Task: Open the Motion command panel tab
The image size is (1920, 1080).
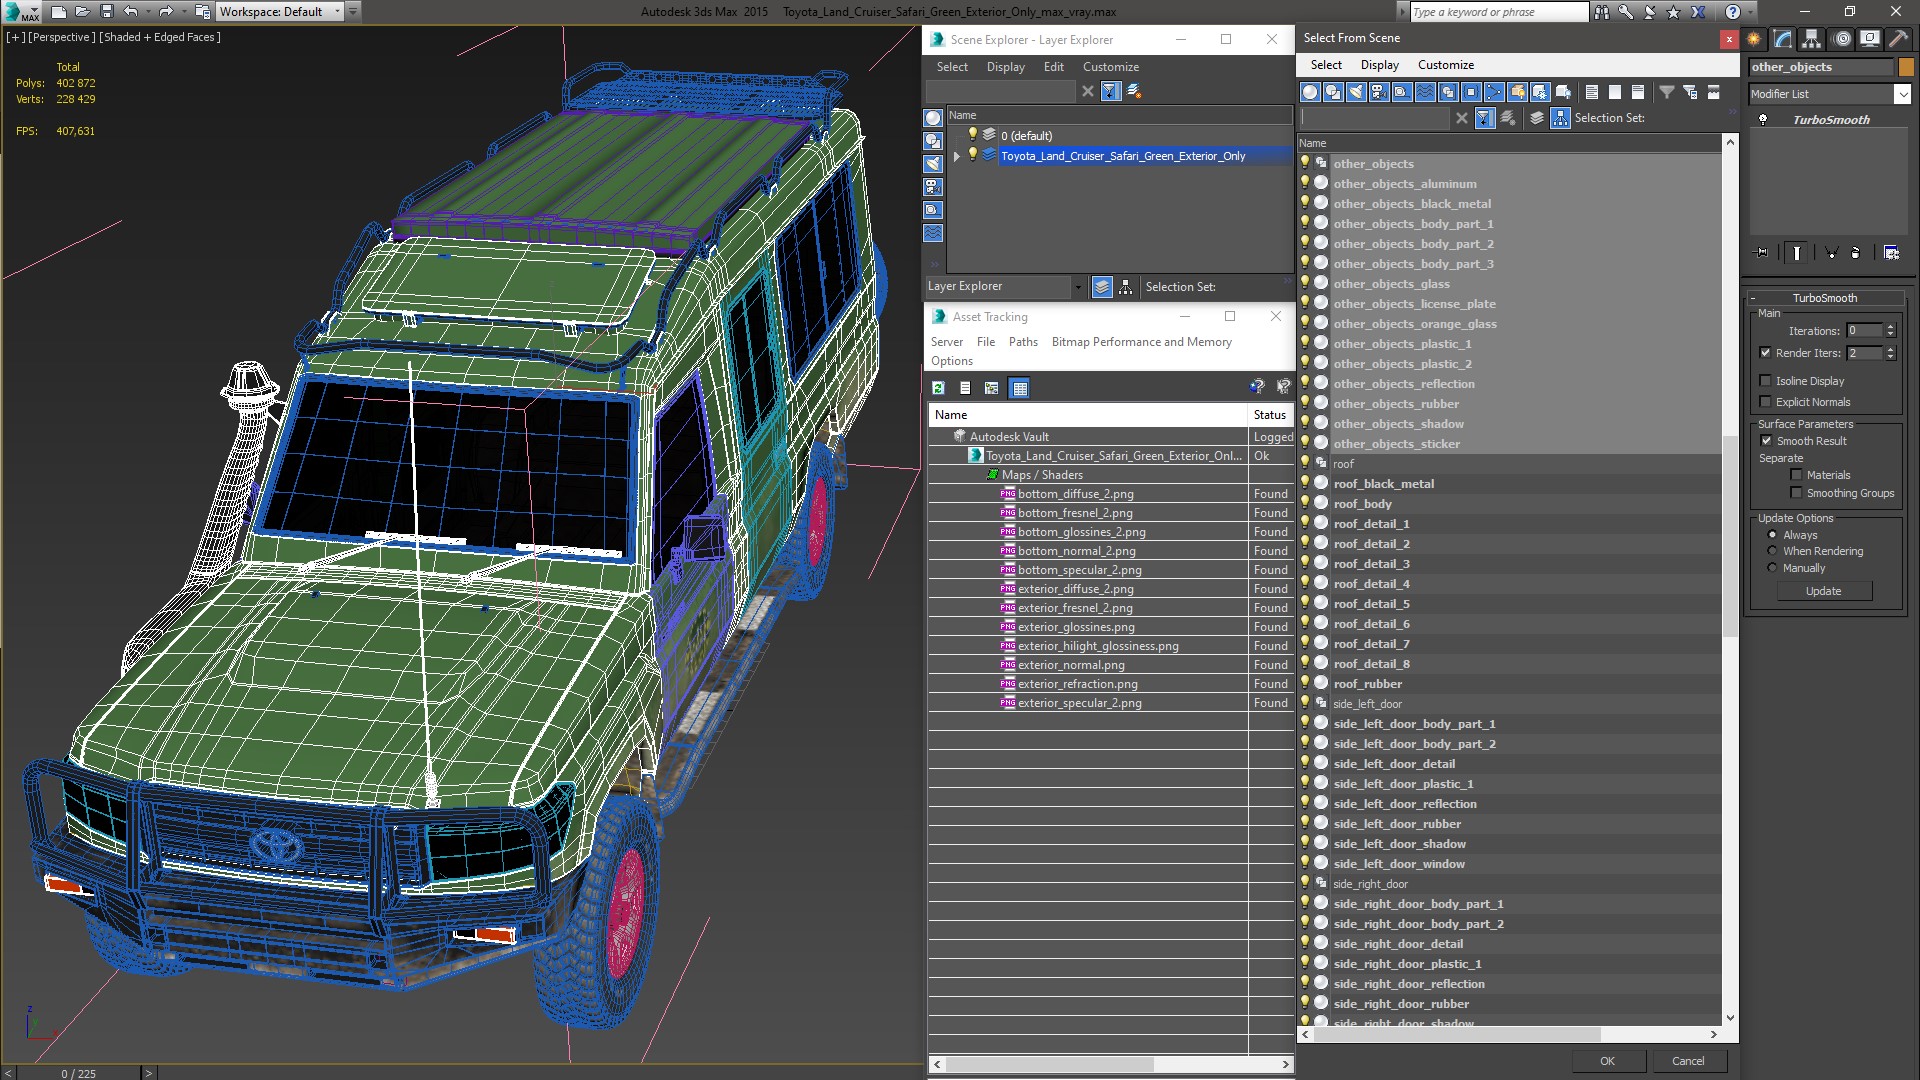Action: tap(1841, 39)
